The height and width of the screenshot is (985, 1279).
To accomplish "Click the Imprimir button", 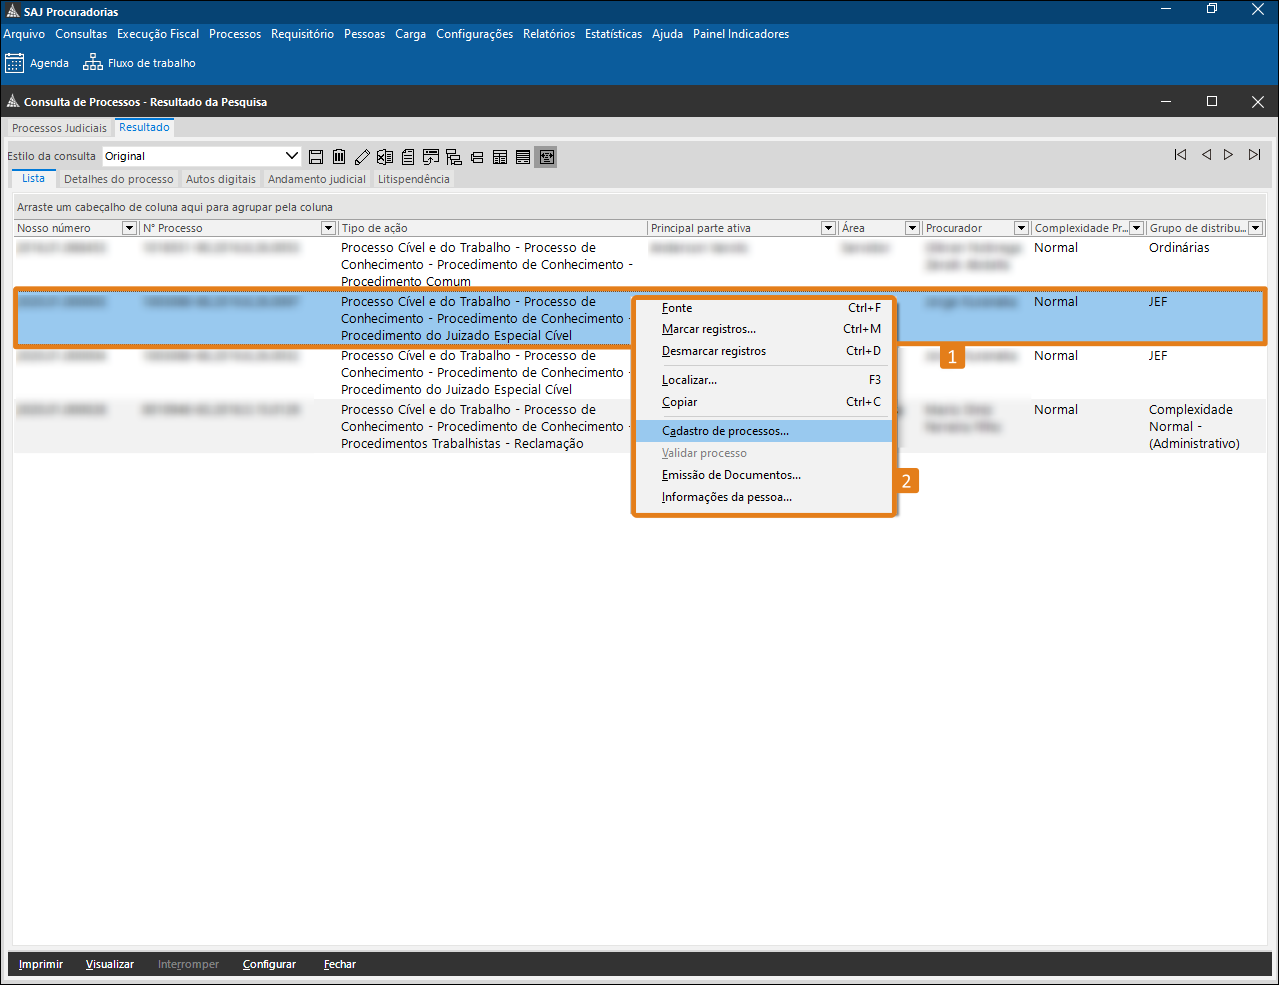I will [x=41, y=964].
